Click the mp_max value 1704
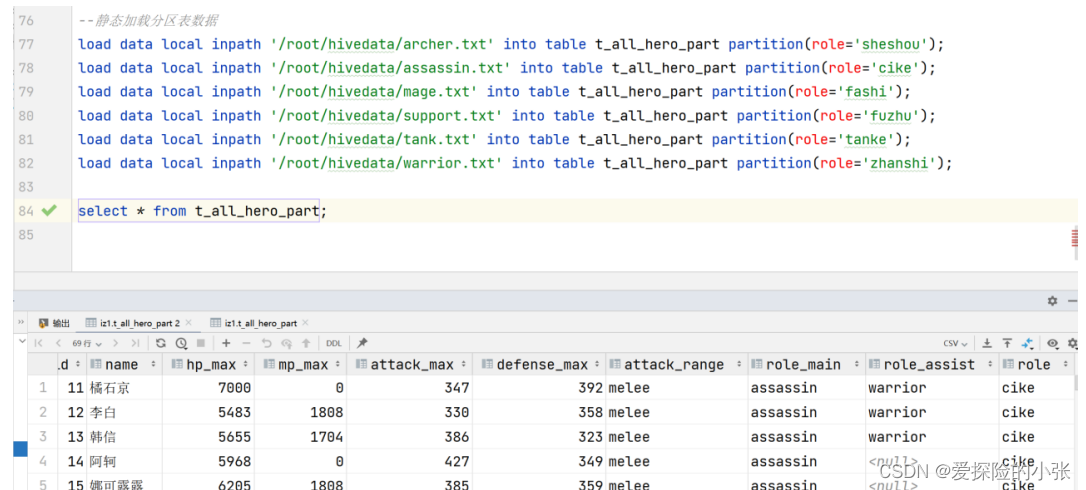The height and width of the screenshot is (490, 1086). 327,437
